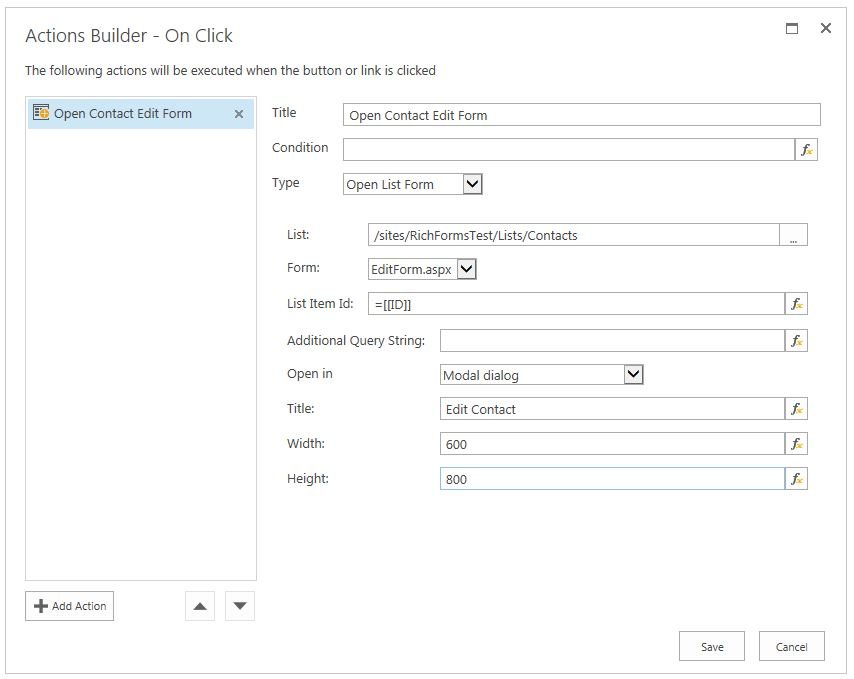Move selected action up
This screenshot has width=854, height=679.
point(200,606)
